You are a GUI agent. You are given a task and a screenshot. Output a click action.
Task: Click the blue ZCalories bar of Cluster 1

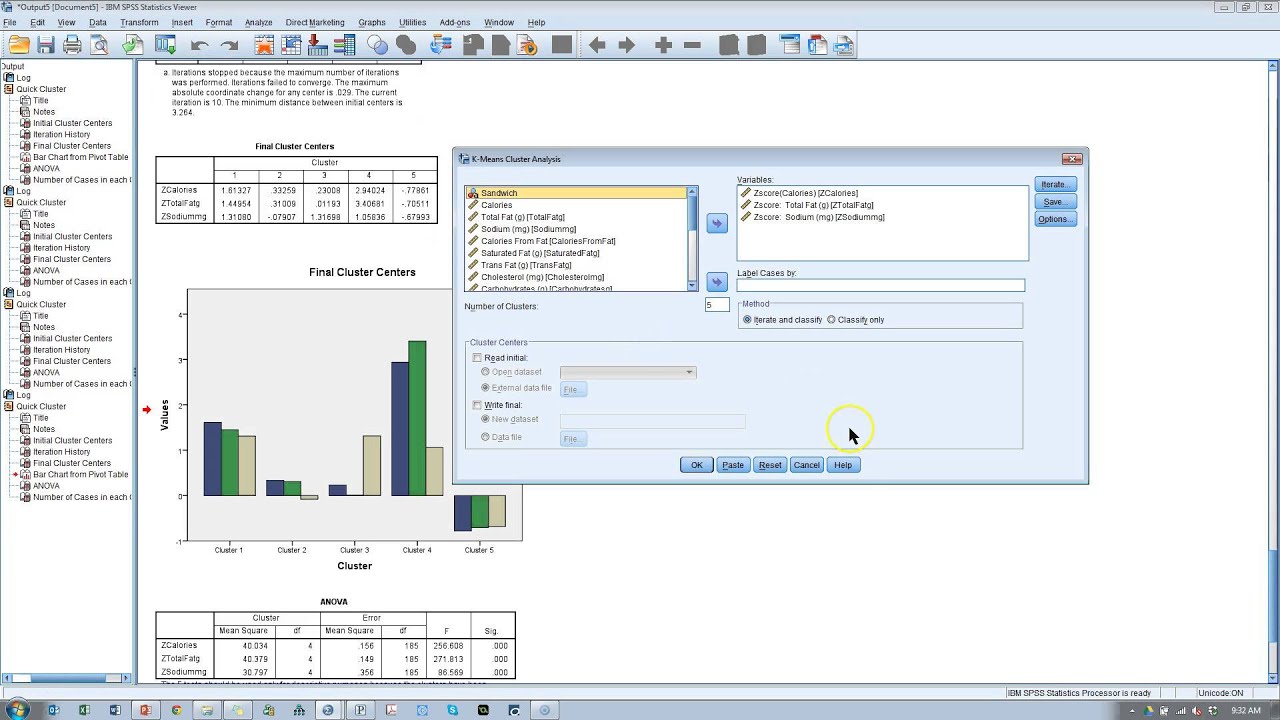[x=212, y=459]
